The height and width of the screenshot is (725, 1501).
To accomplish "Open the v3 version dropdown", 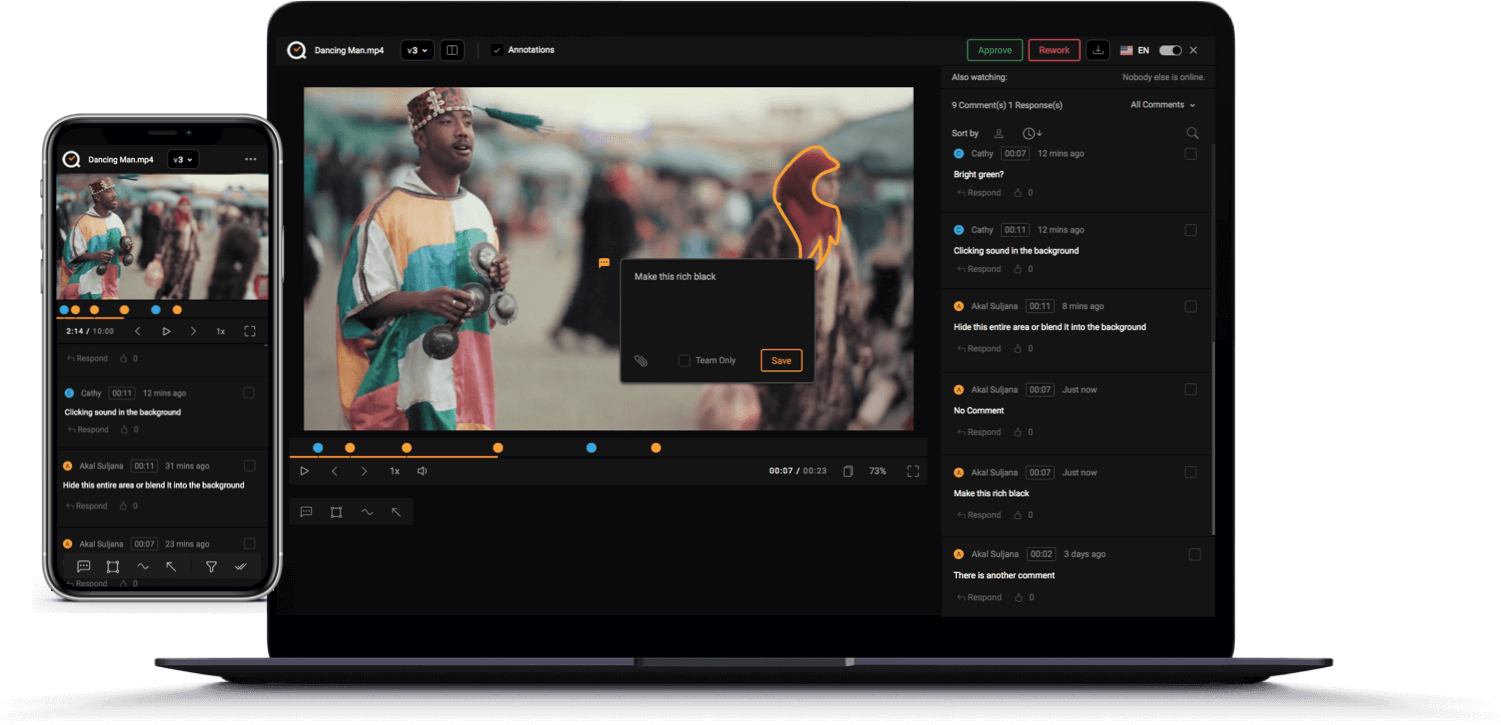I will [417, 49].
